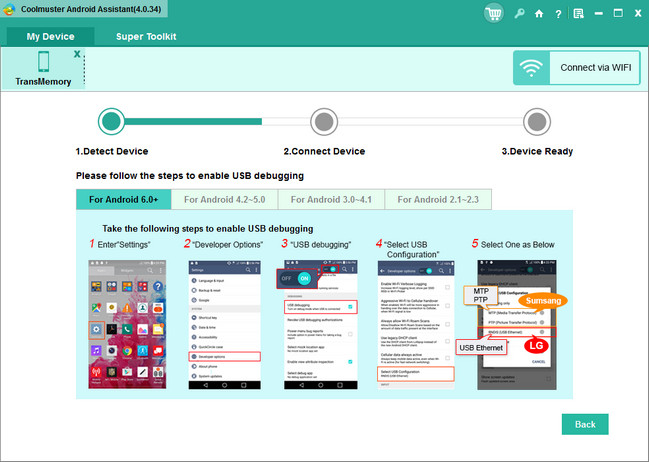The image size is (649, 462).
Task: View the For Android 2.1~2.3 instructions
Action: click(x=436, y=199)
